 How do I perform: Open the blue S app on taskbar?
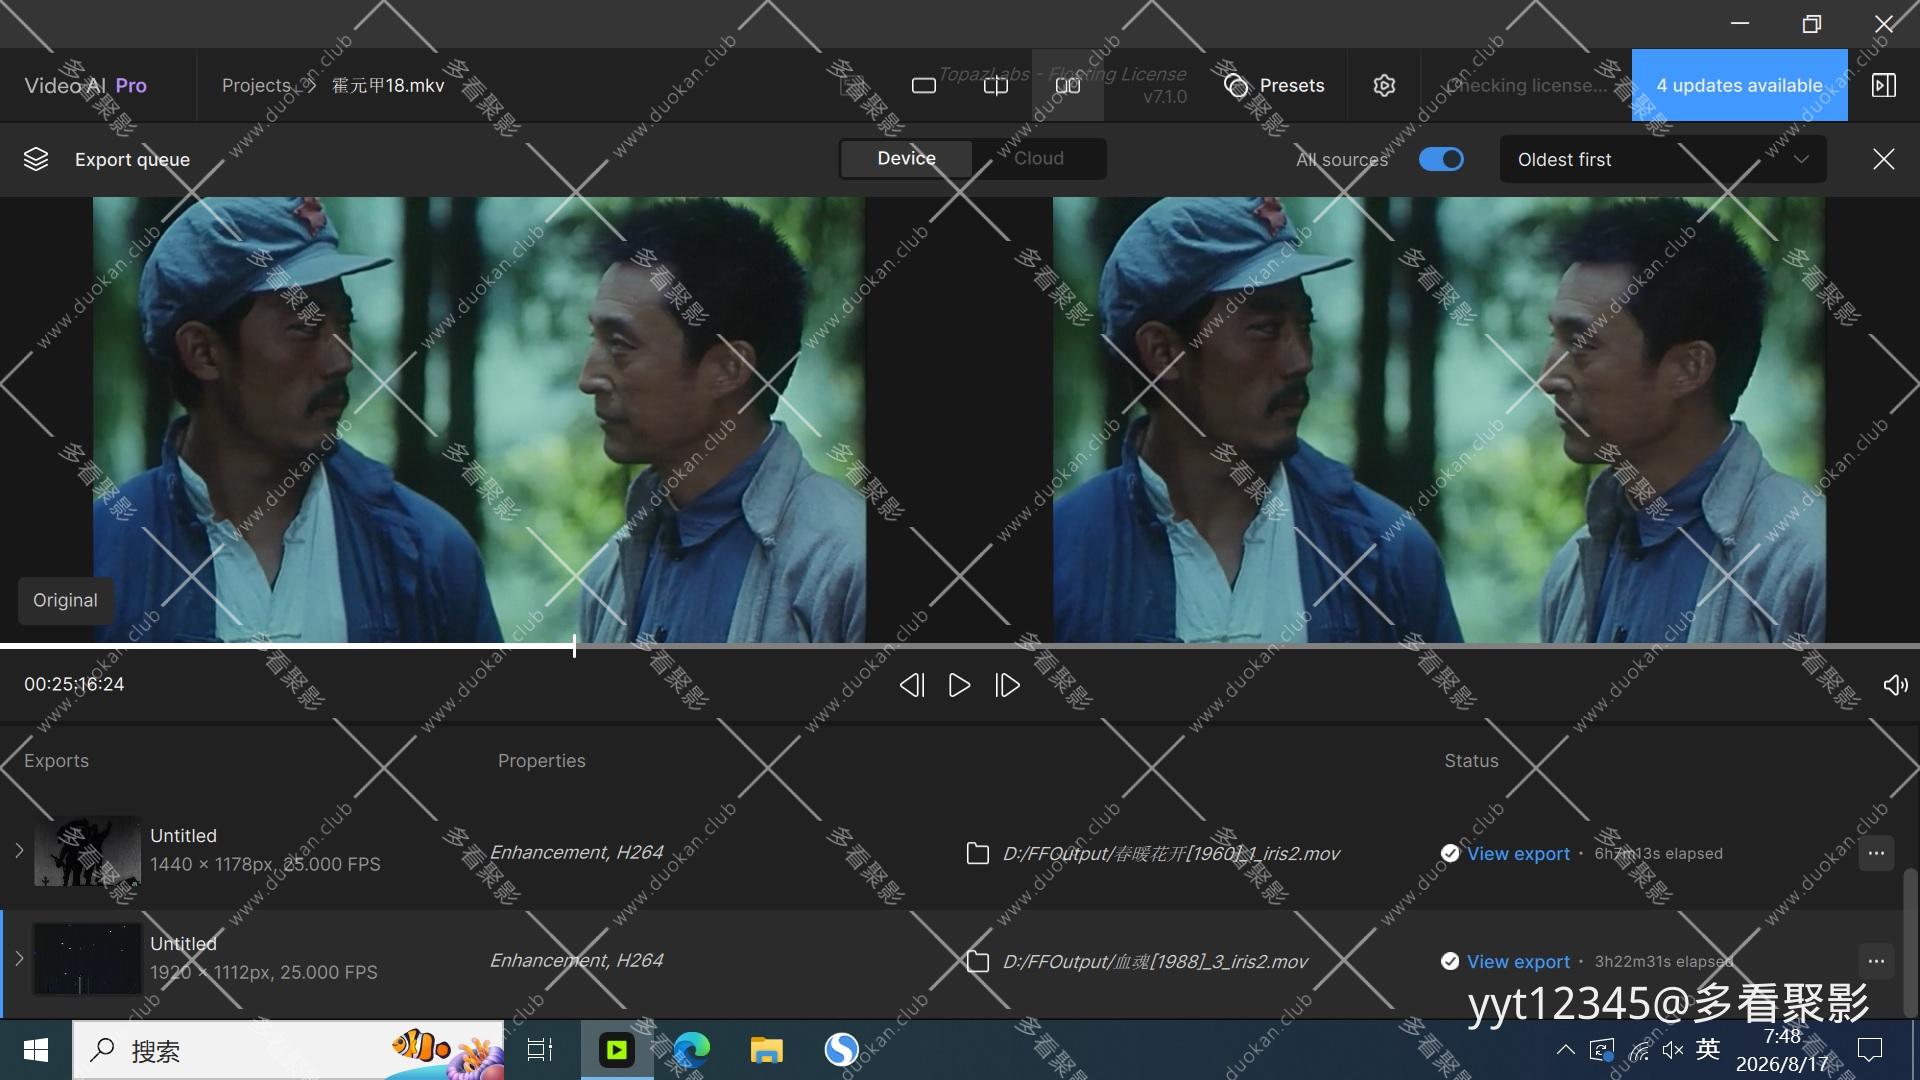click(x=841, y=1050)
